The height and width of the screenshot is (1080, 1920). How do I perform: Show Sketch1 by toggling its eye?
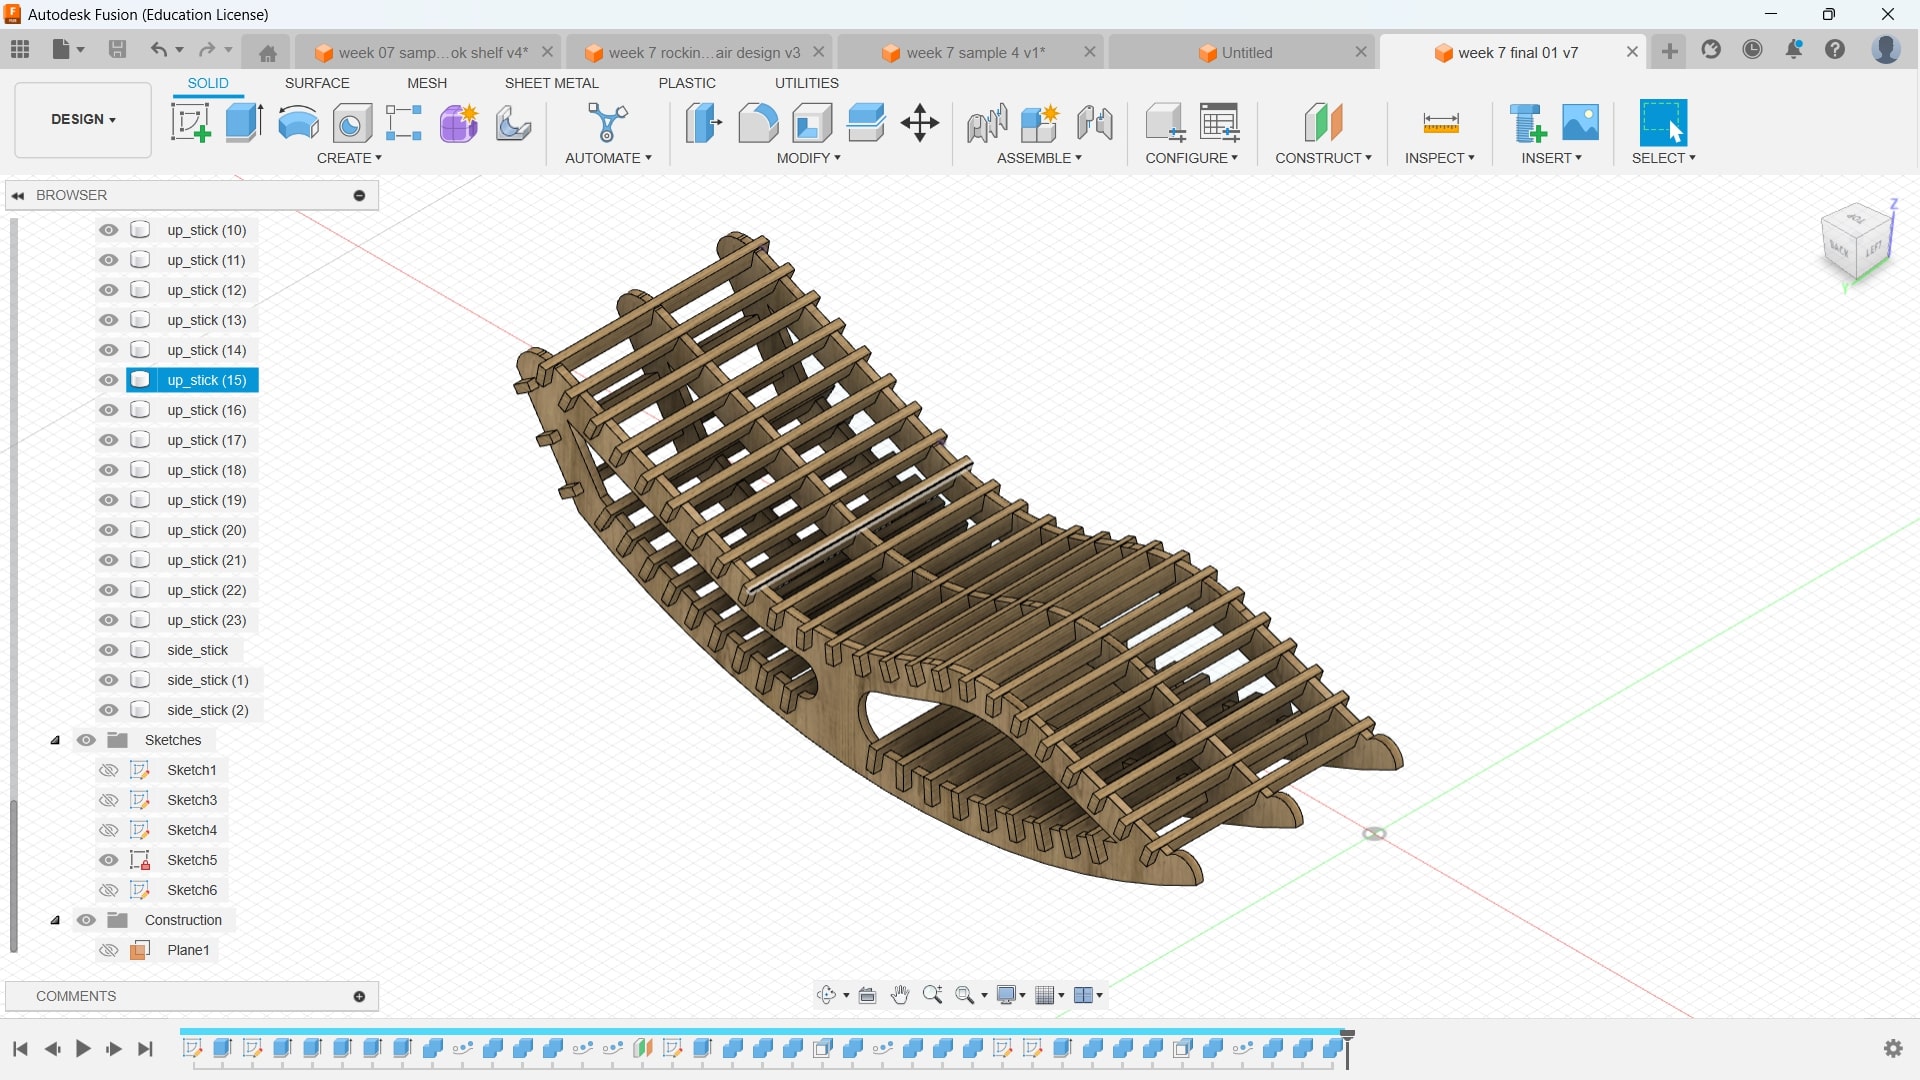(x=109, y=770)
